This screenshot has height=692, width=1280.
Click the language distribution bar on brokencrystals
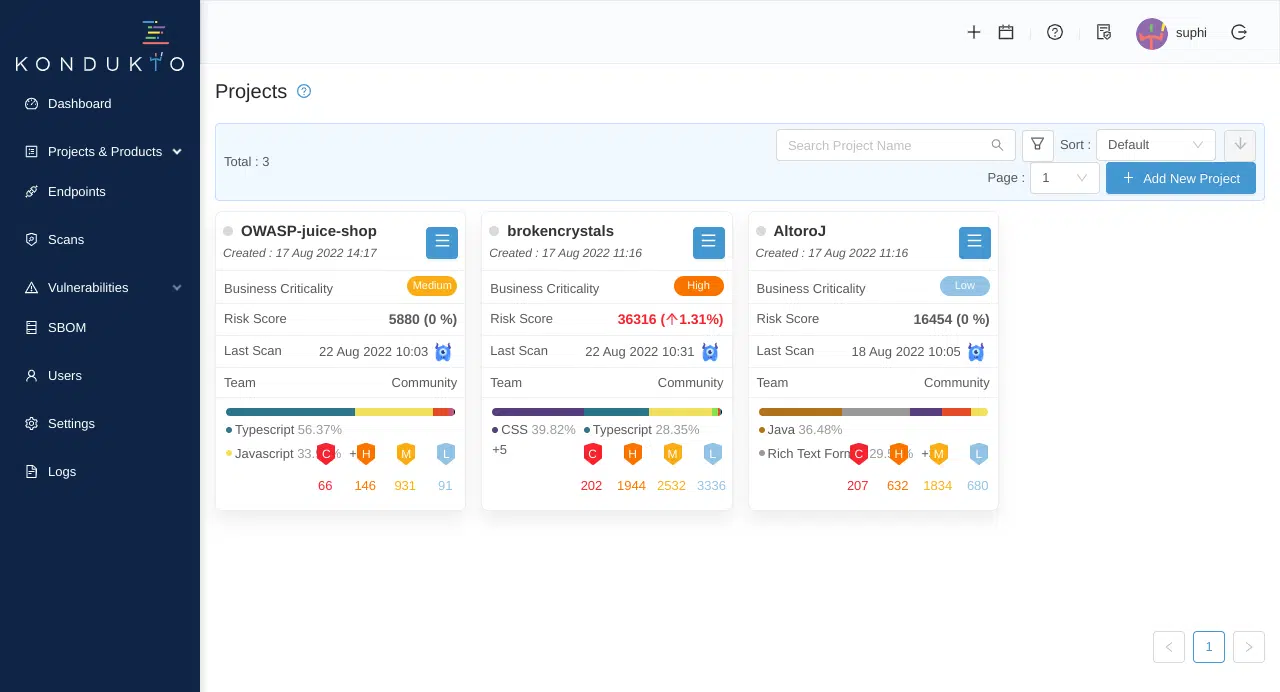tap(606, 411)
